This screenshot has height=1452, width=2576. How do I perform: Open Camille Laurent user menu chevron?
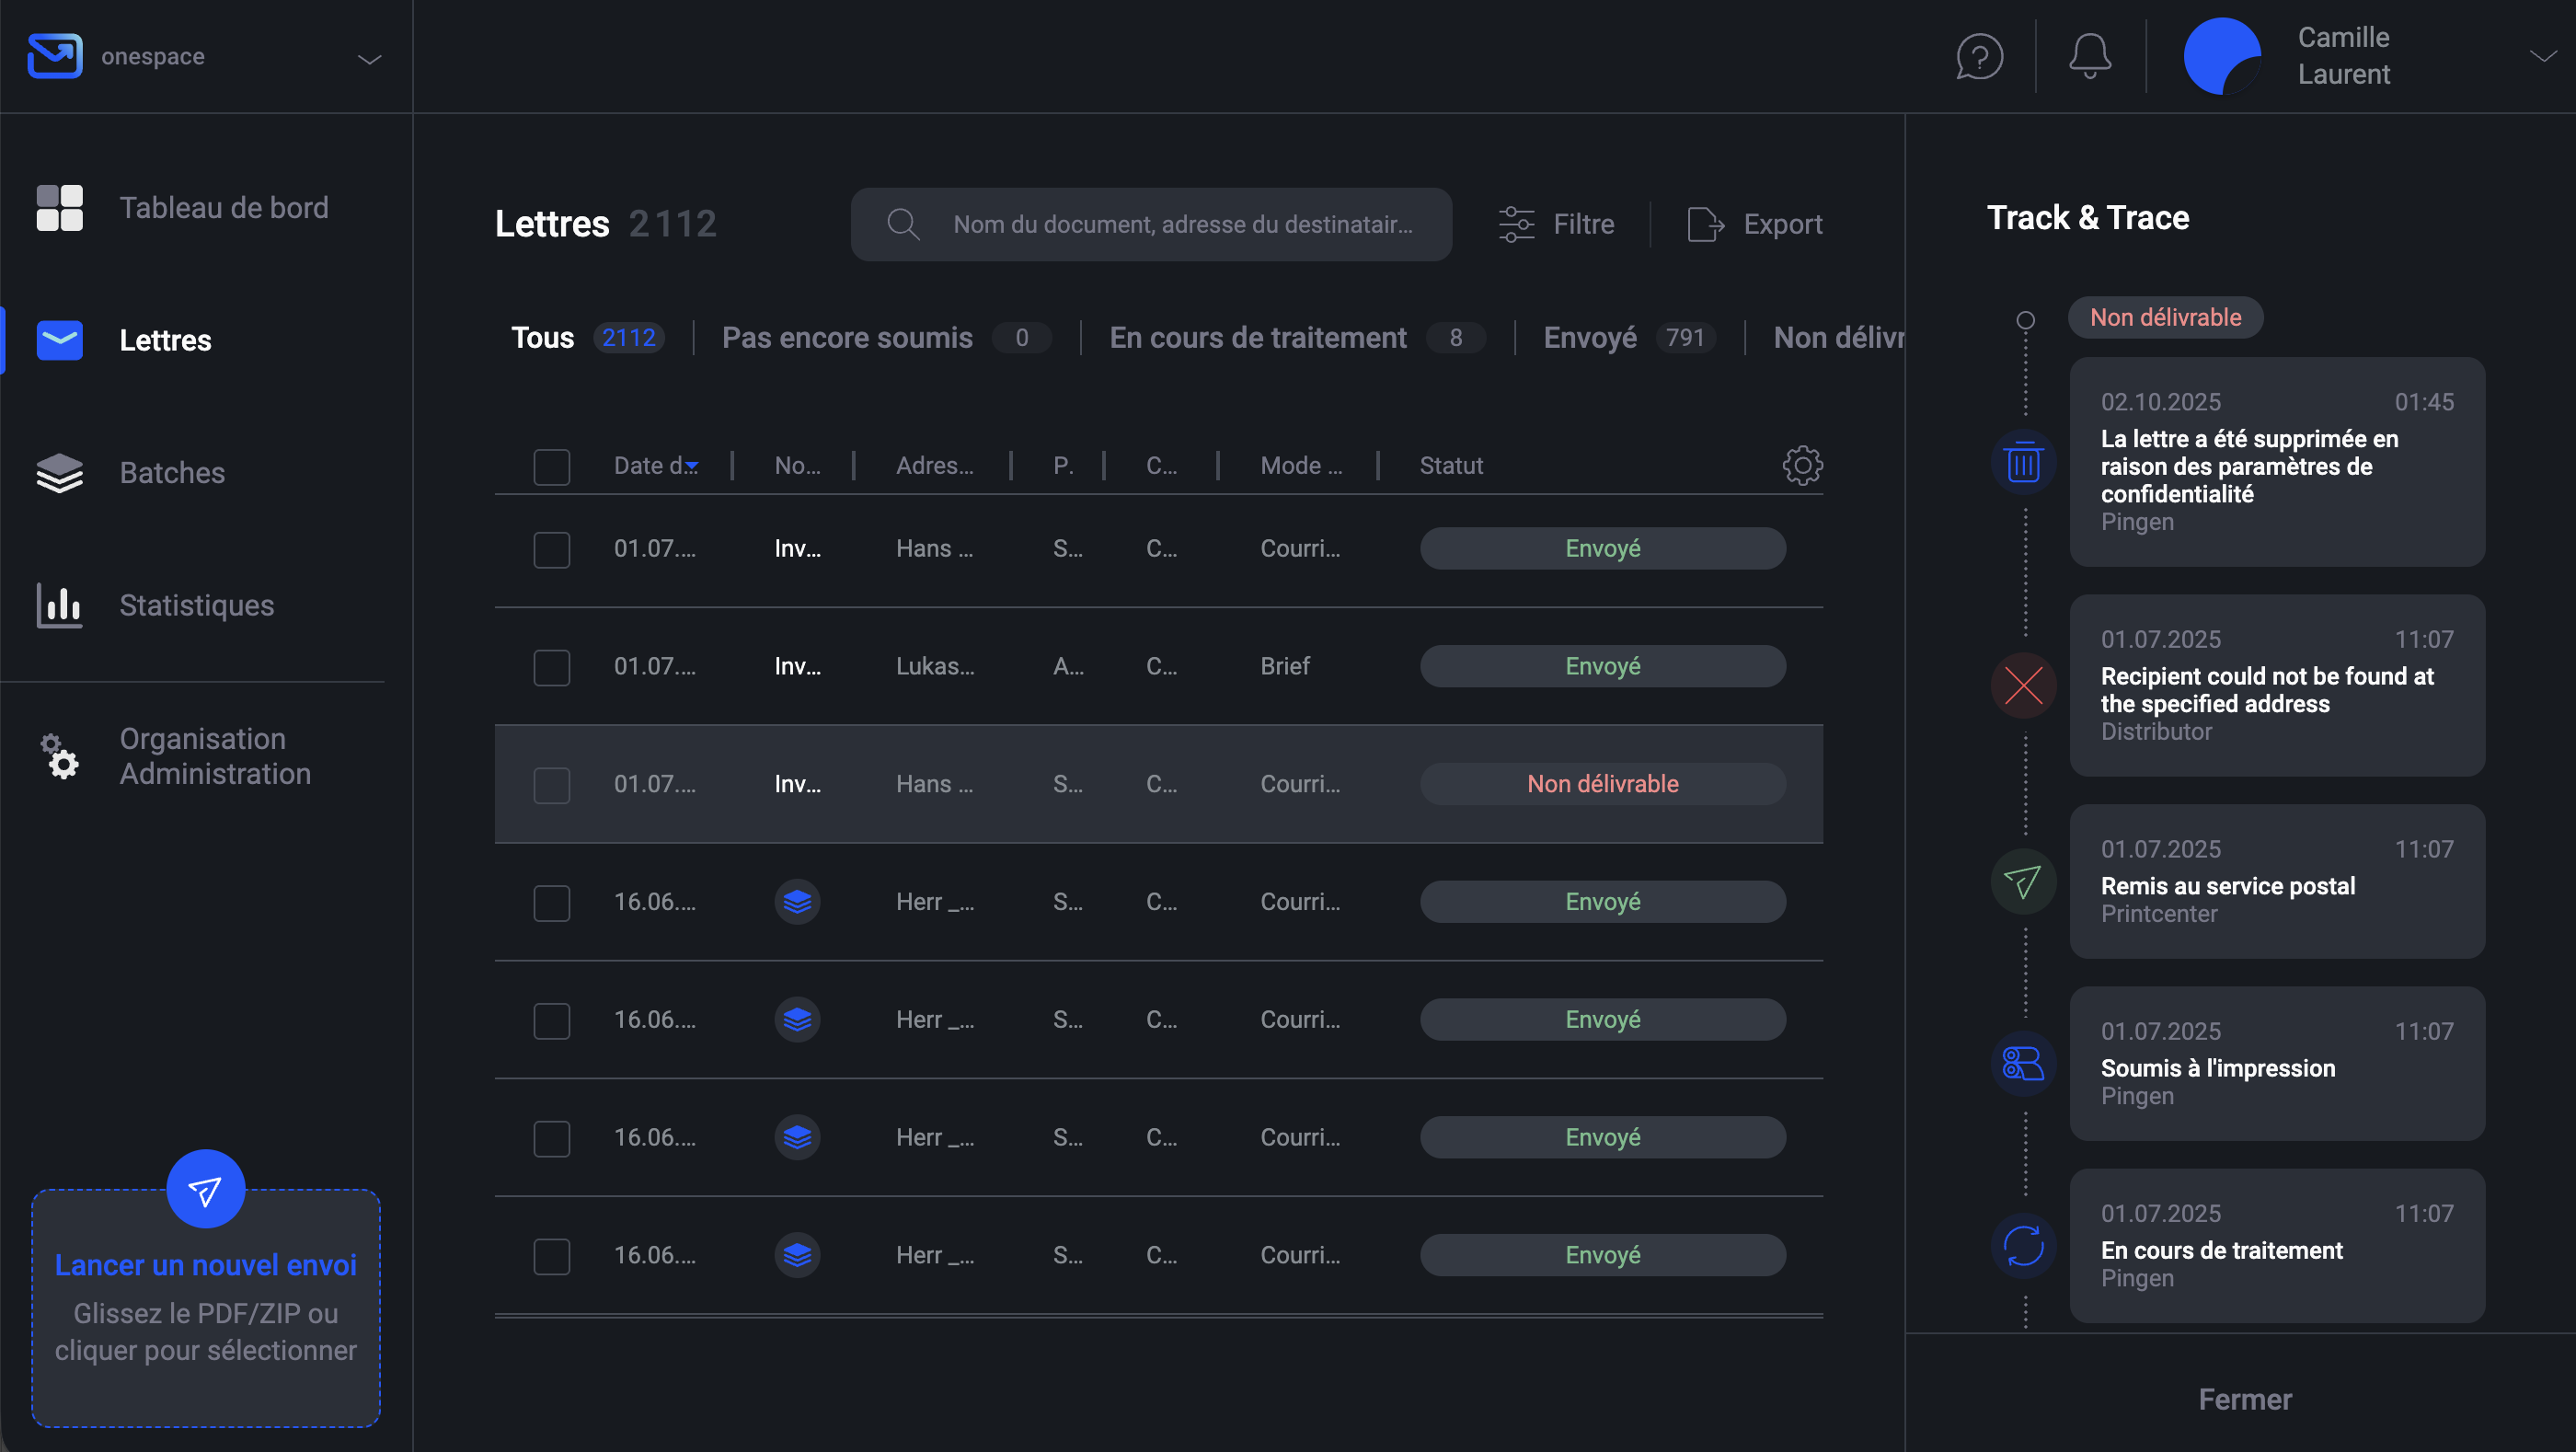tap(2541, 56)
